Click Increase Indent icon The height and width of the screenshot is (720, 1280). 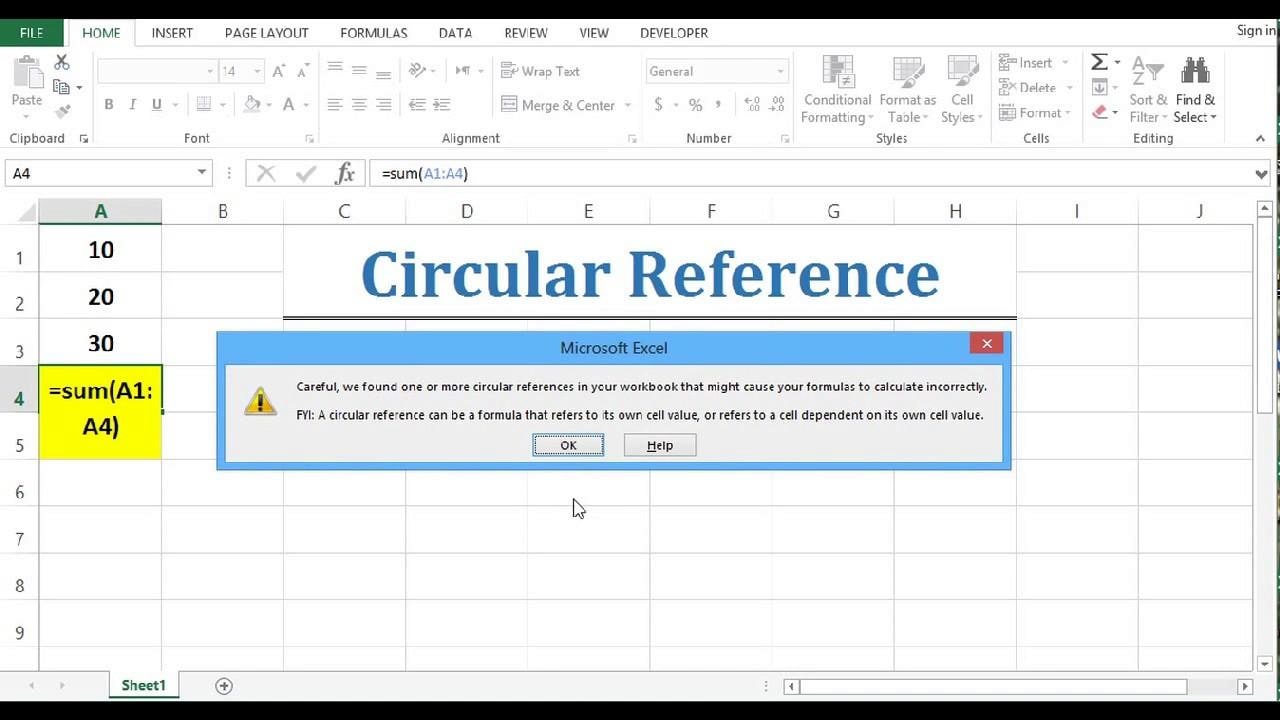click(442, 104)
